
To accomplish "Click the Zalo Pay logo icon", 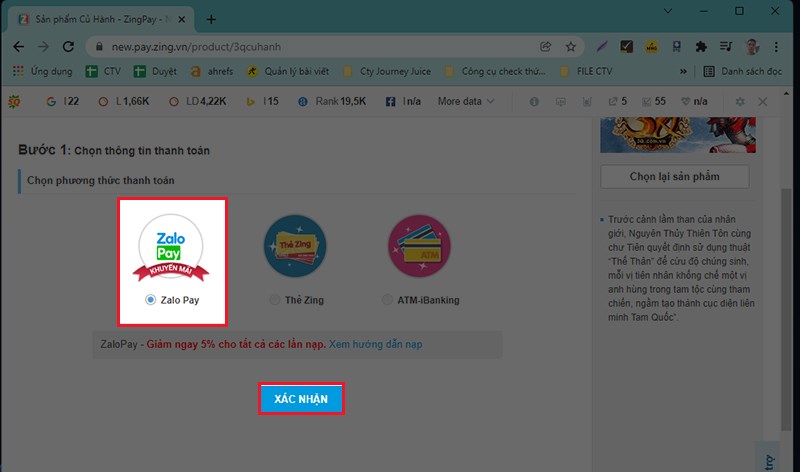I will pos(171,247).
